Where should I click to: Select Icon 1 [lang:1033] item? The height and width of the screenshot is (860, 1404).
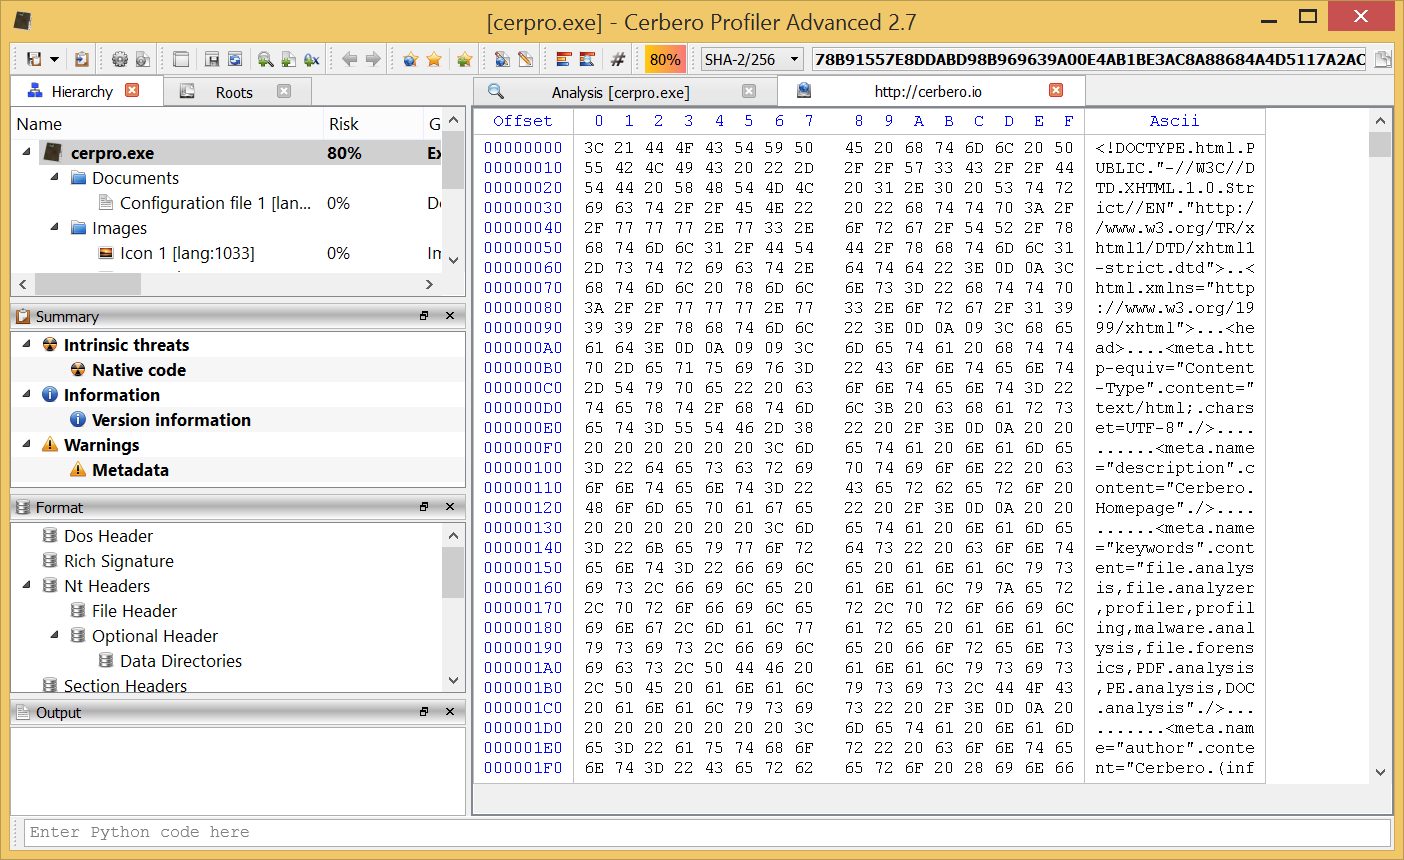(x=187, y=253)
